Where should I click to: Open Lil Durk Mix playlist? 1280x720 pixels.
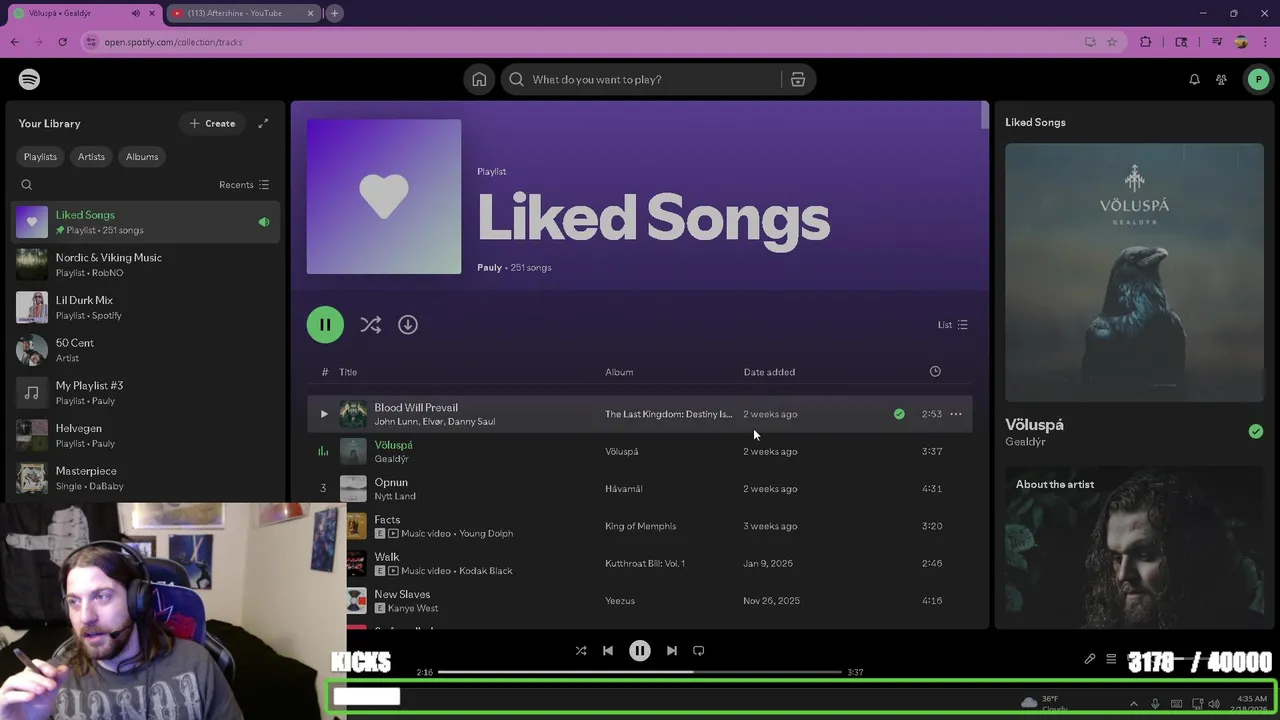(x=146, y=307)
